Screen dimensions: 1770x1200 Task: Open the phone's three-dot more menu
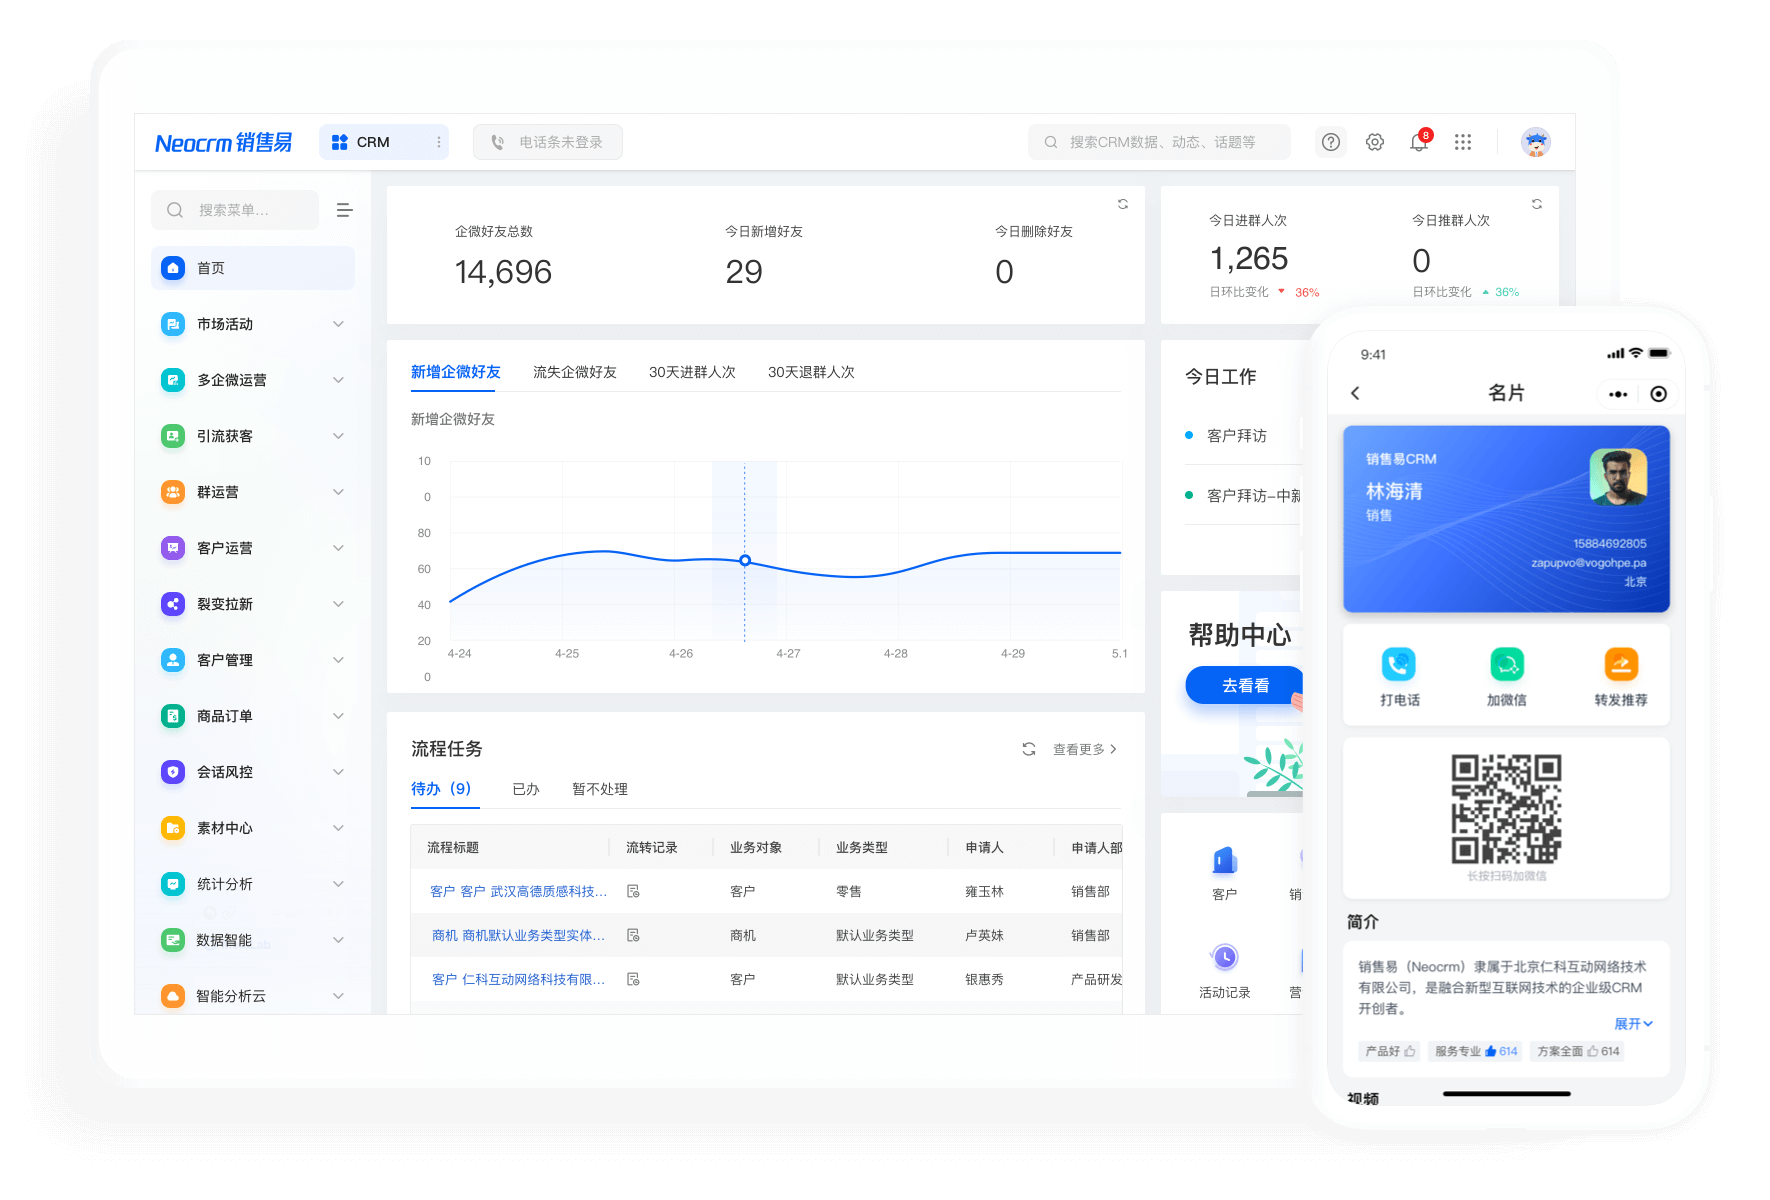coord(1618,394)
